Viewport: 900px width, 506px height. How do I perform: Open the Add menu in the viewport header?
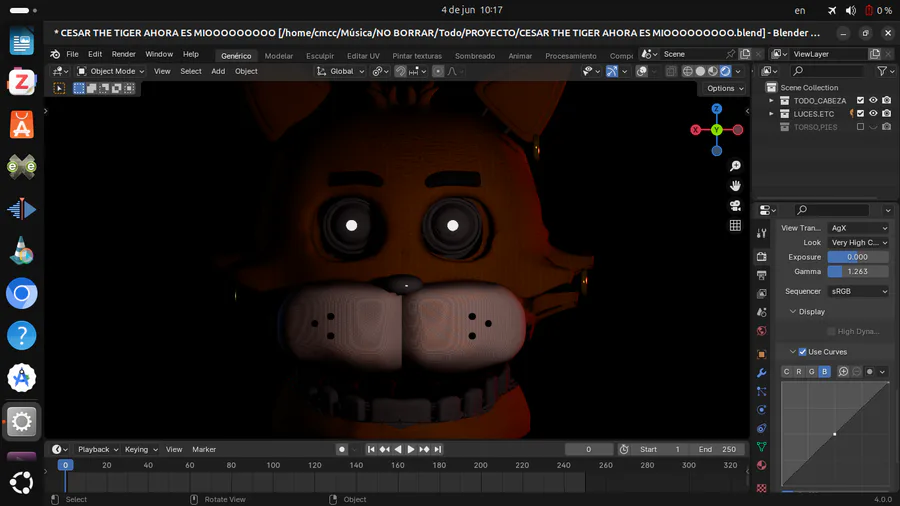218,71
